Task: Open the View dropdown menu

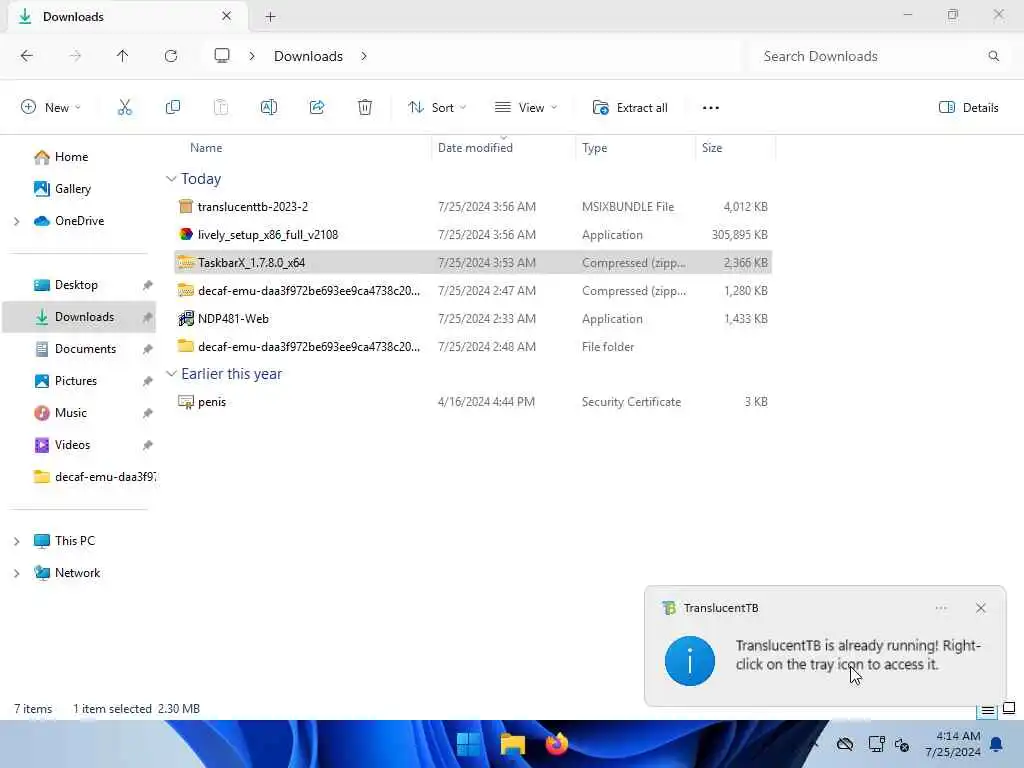Action: coord(526,108)
